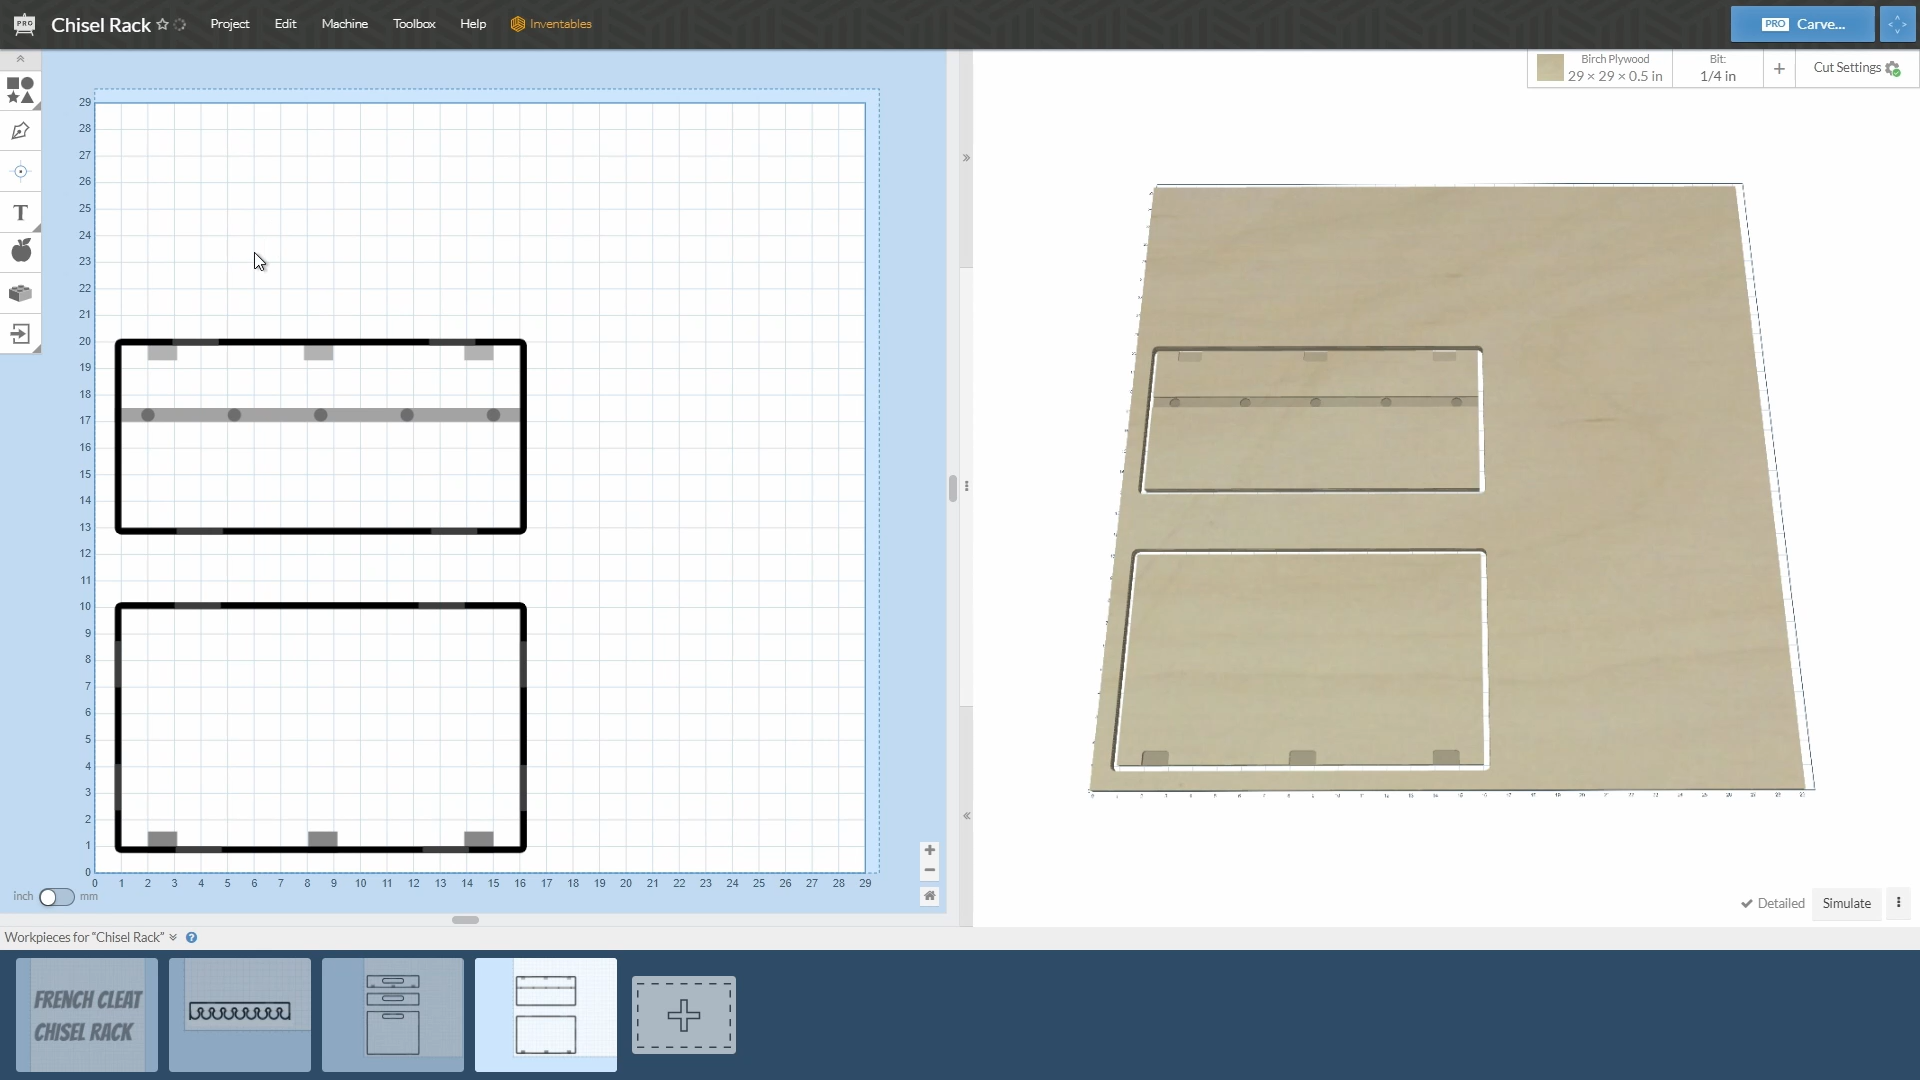Click the Simulate button
The image size is (1920, 1080).
click(1846, 903)
